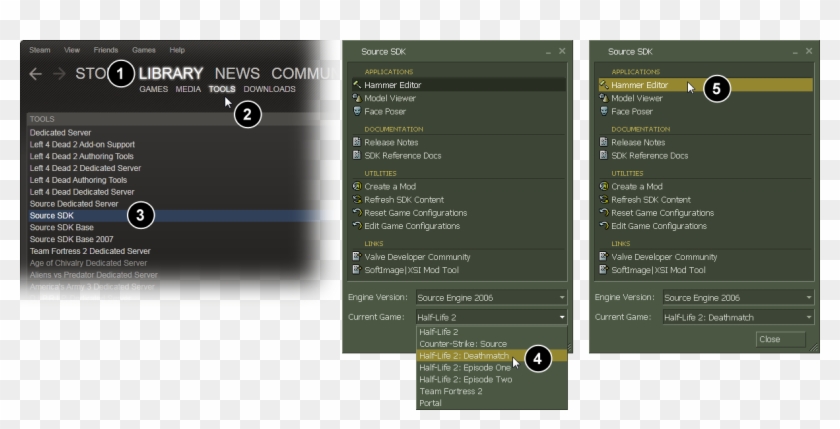This screenshot has height=429, width=840.
Task: Click Valve Developer Community icon, right window
Action: click(x=604, y=257)
